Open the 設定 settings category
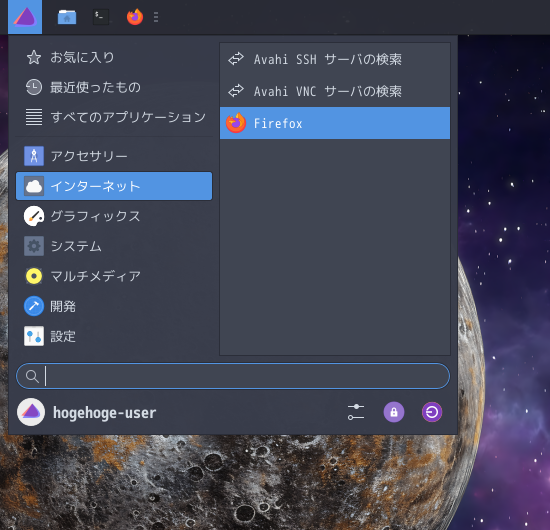The width and height of the screenshot is (550, 530). 114,336
